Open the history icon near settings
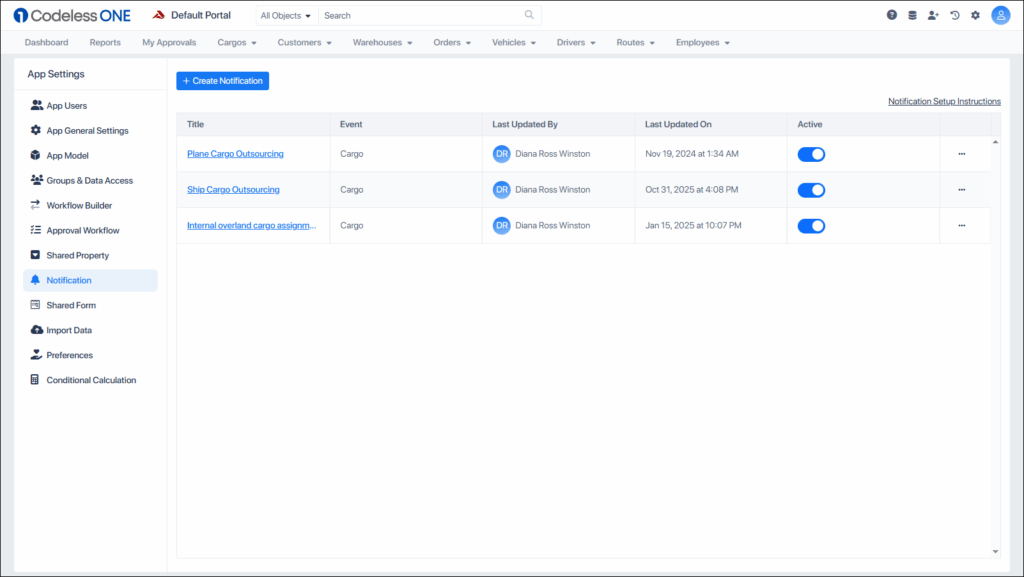This screenshot has width=1024, height=577. [x=954, y=14]
